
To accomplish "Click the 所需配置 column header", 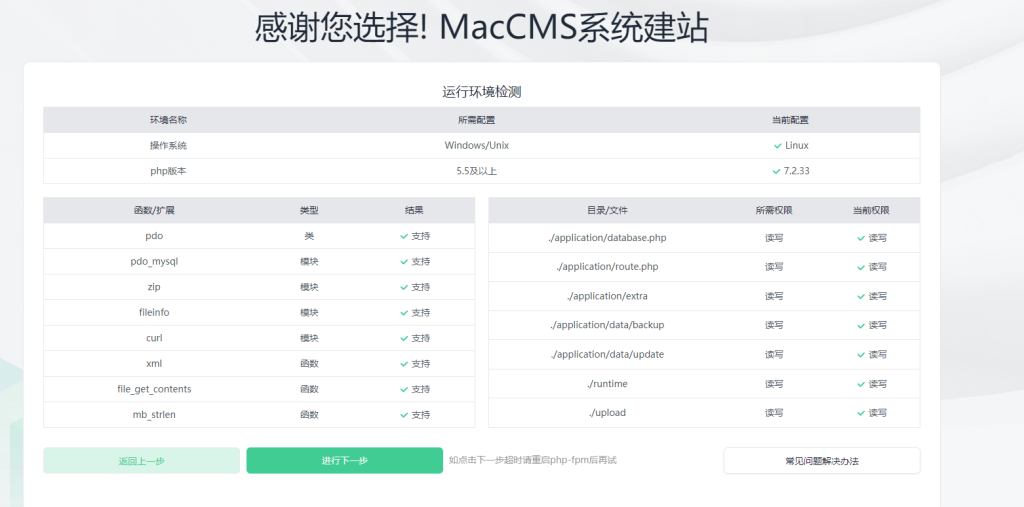I will (x=476, y=120).
